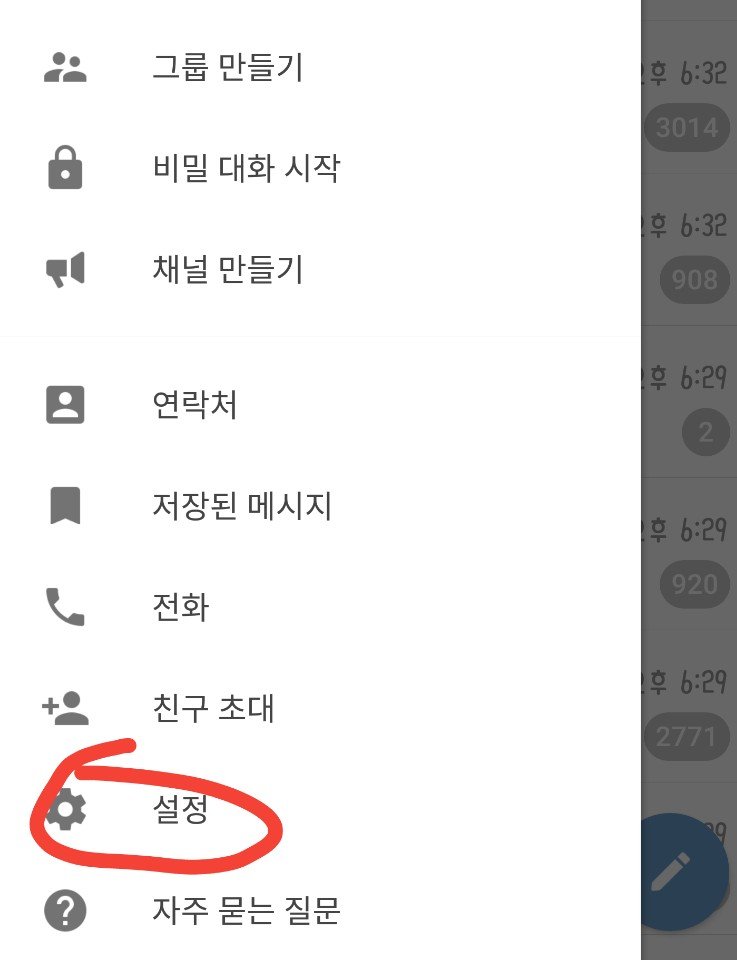Tap the group people icon
Image resolution: width=737 pixels, height=960 pixels.
pyautogui.click(x=65, y=67)
